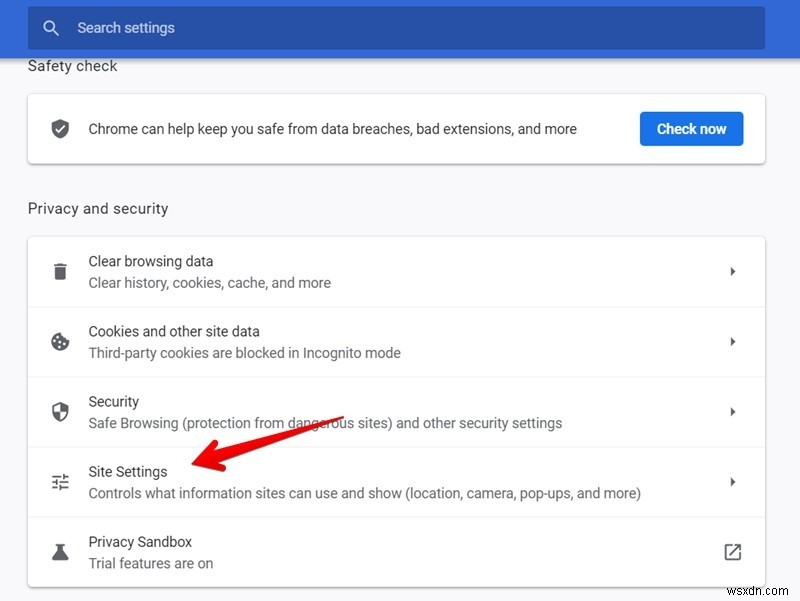Click the Trial features are on text
Image resolution: width=800 pixels, height=601 pixels.
150,563
